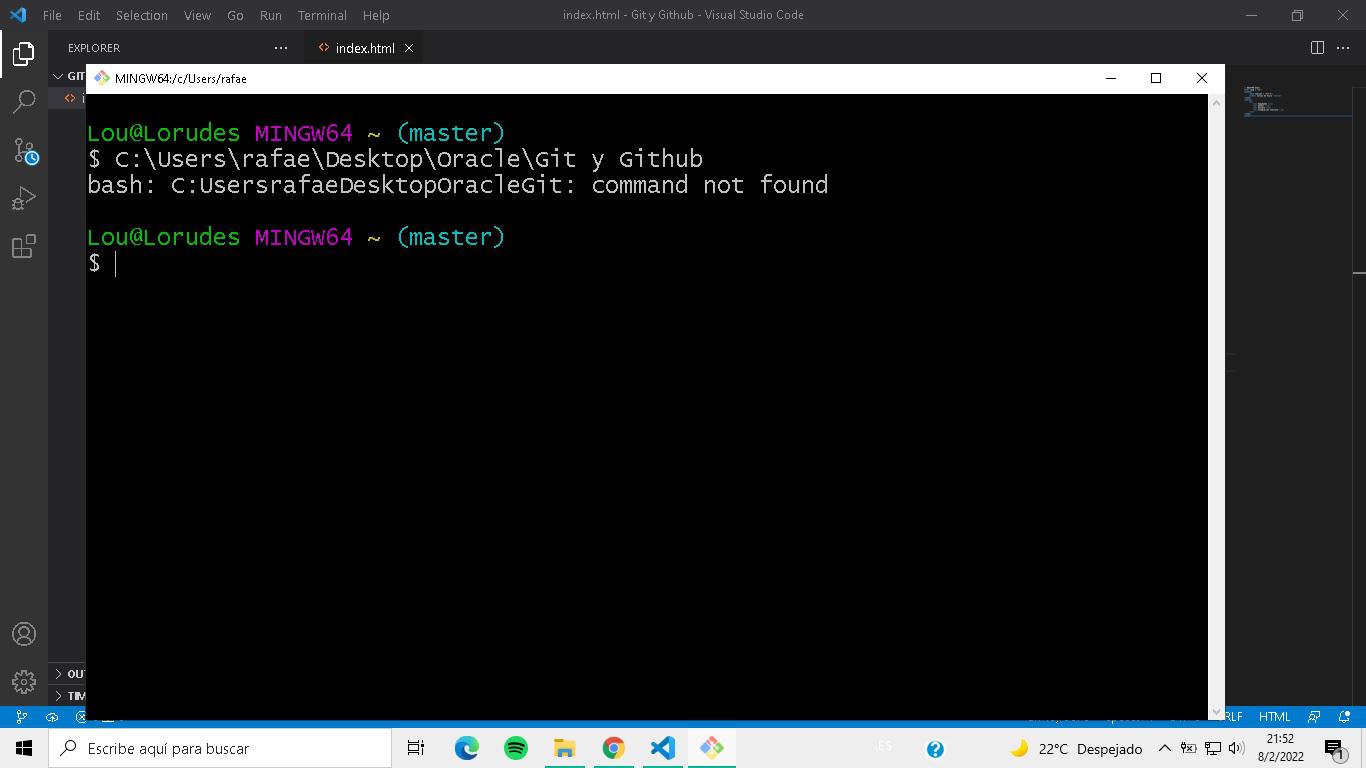Image resolution: width=1366 pixels, height=768 pixels.
Task: Expand the OUTLINE section in Explorer
Action: (68, 674)
